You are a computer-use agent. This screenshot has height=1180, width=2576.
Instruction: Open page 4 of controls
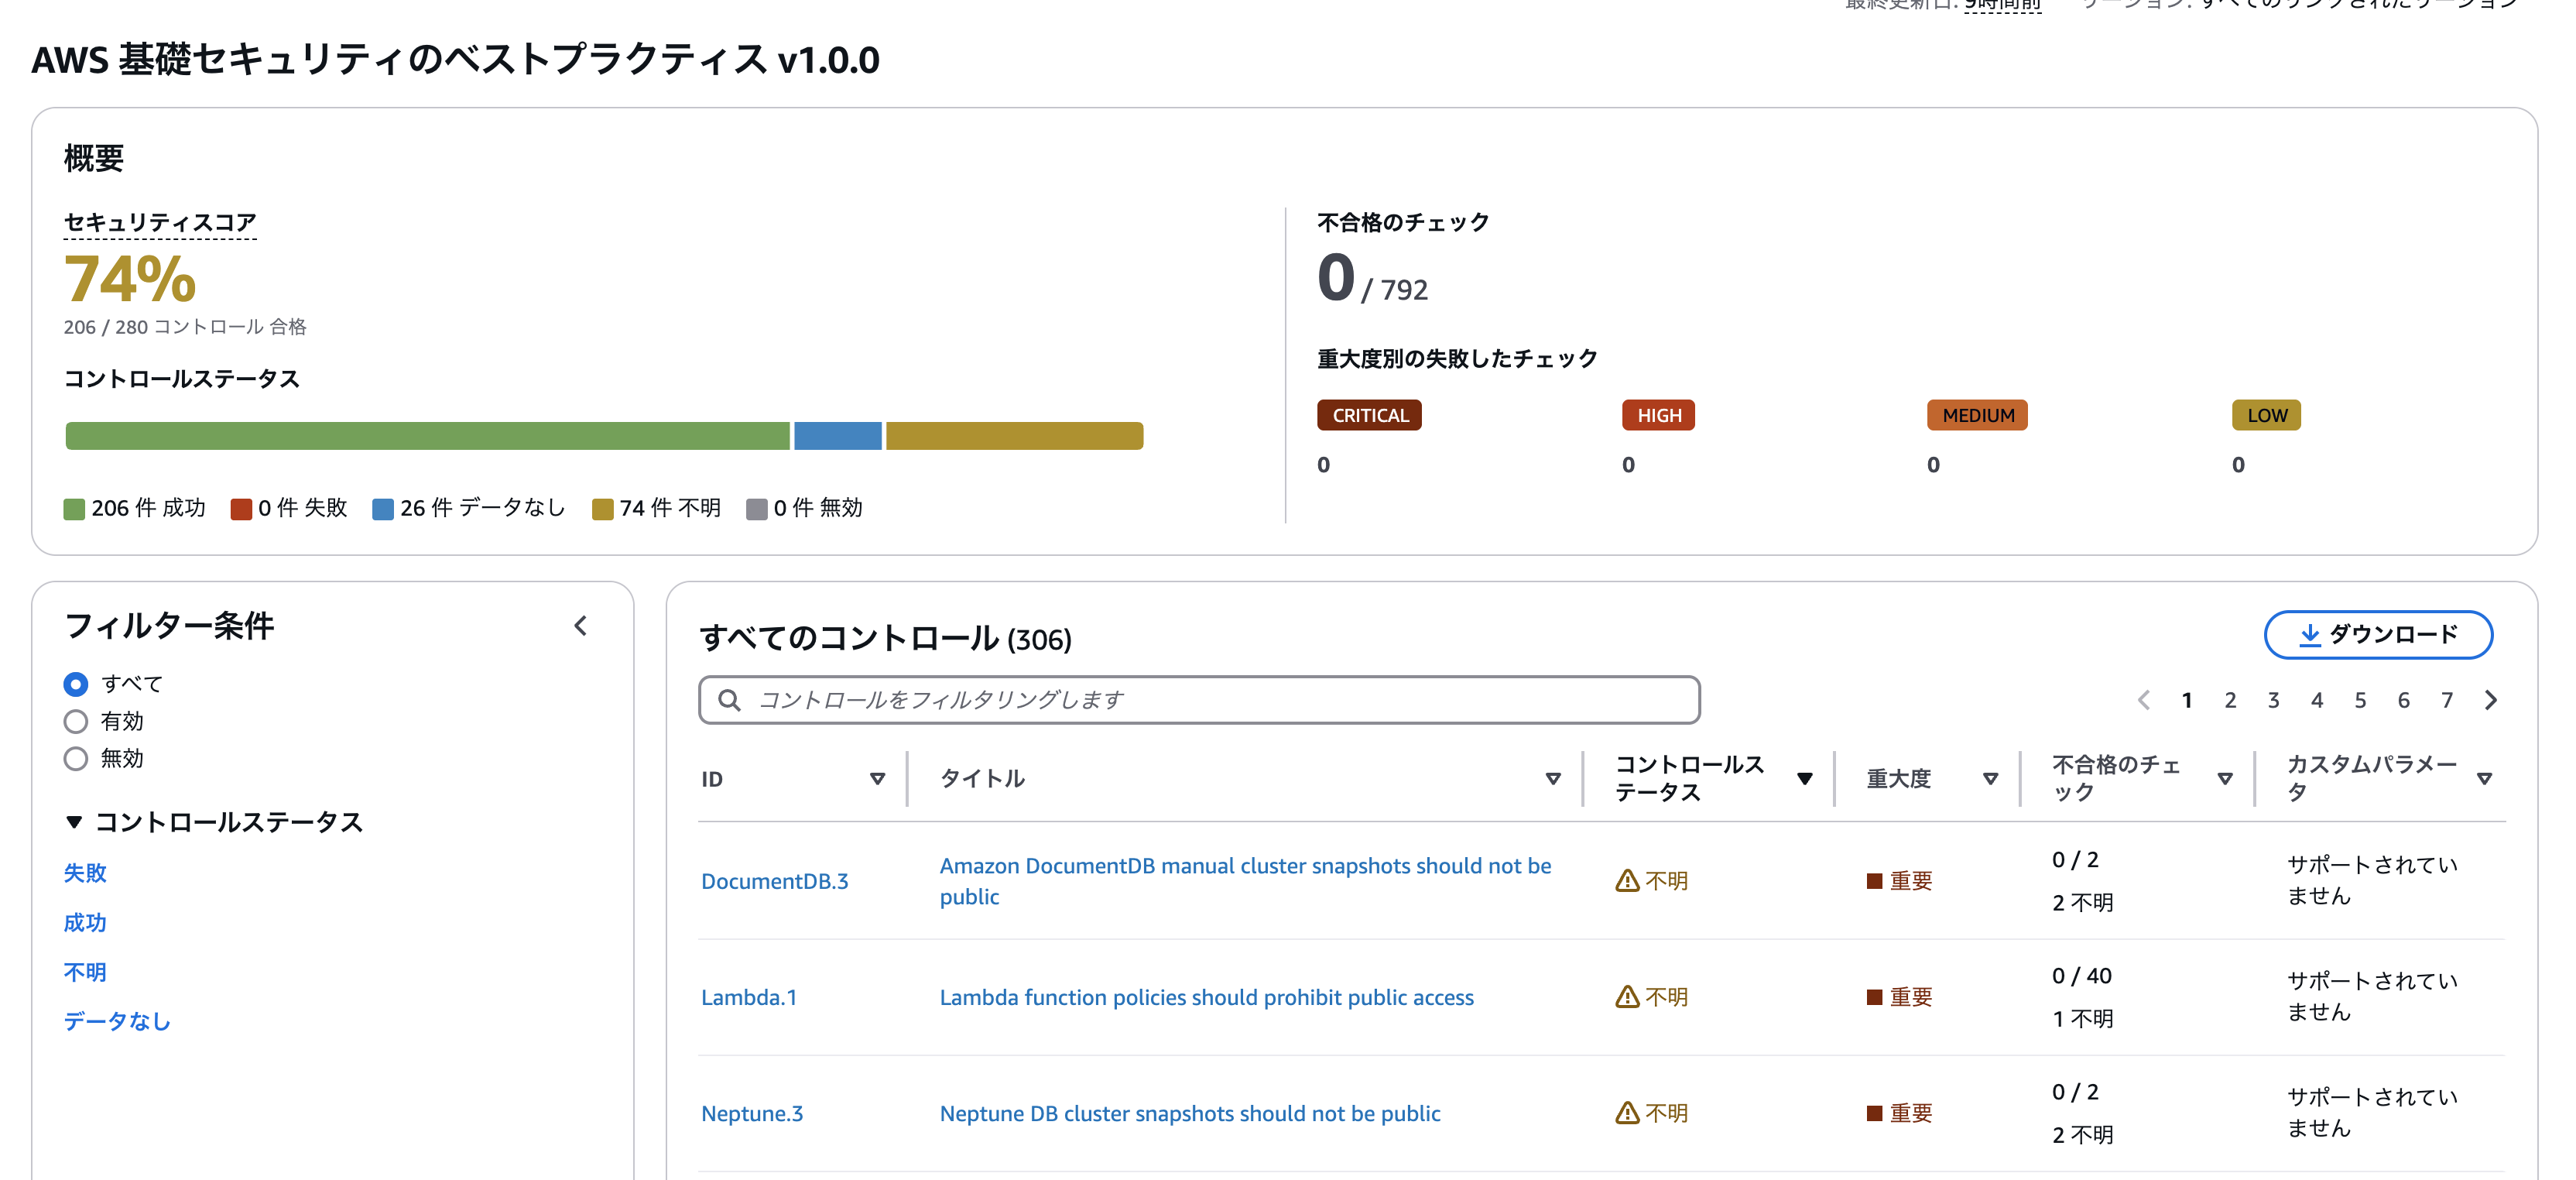click(x=2317, y=700)
